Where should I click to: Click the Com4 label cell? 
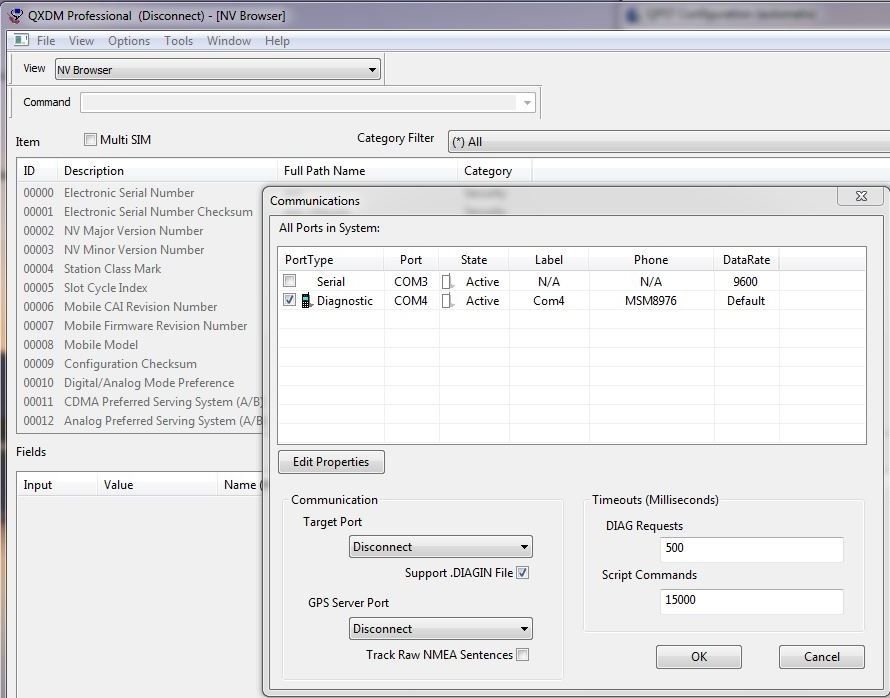548,301
